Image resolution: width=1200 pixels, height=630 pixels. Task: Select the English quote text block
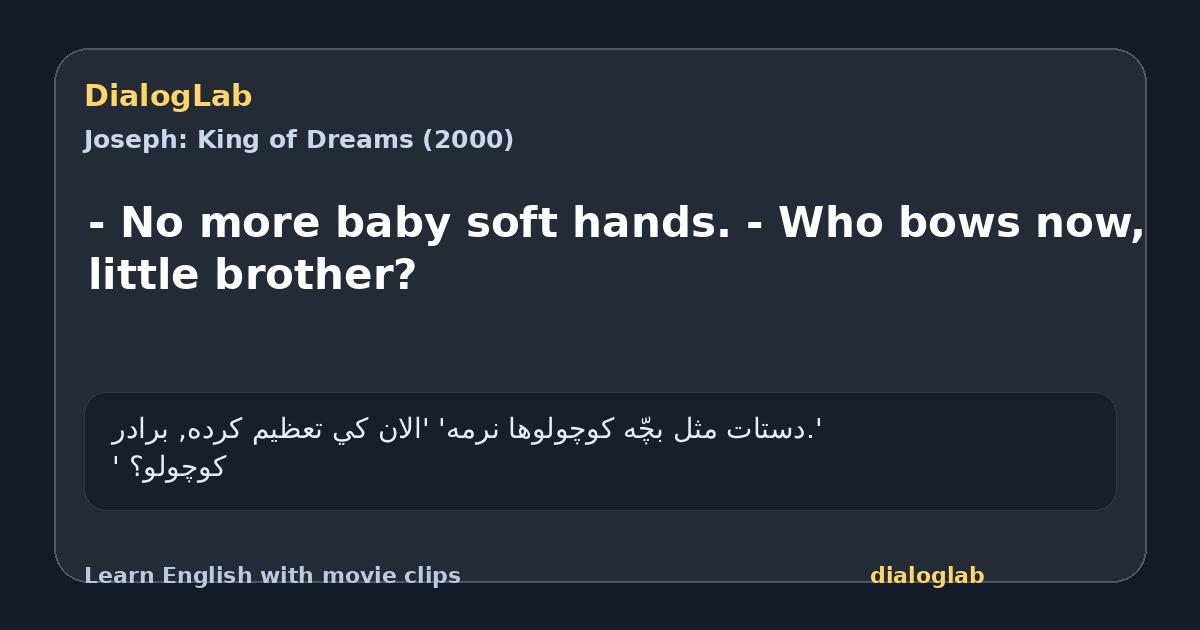coord(616,249)
